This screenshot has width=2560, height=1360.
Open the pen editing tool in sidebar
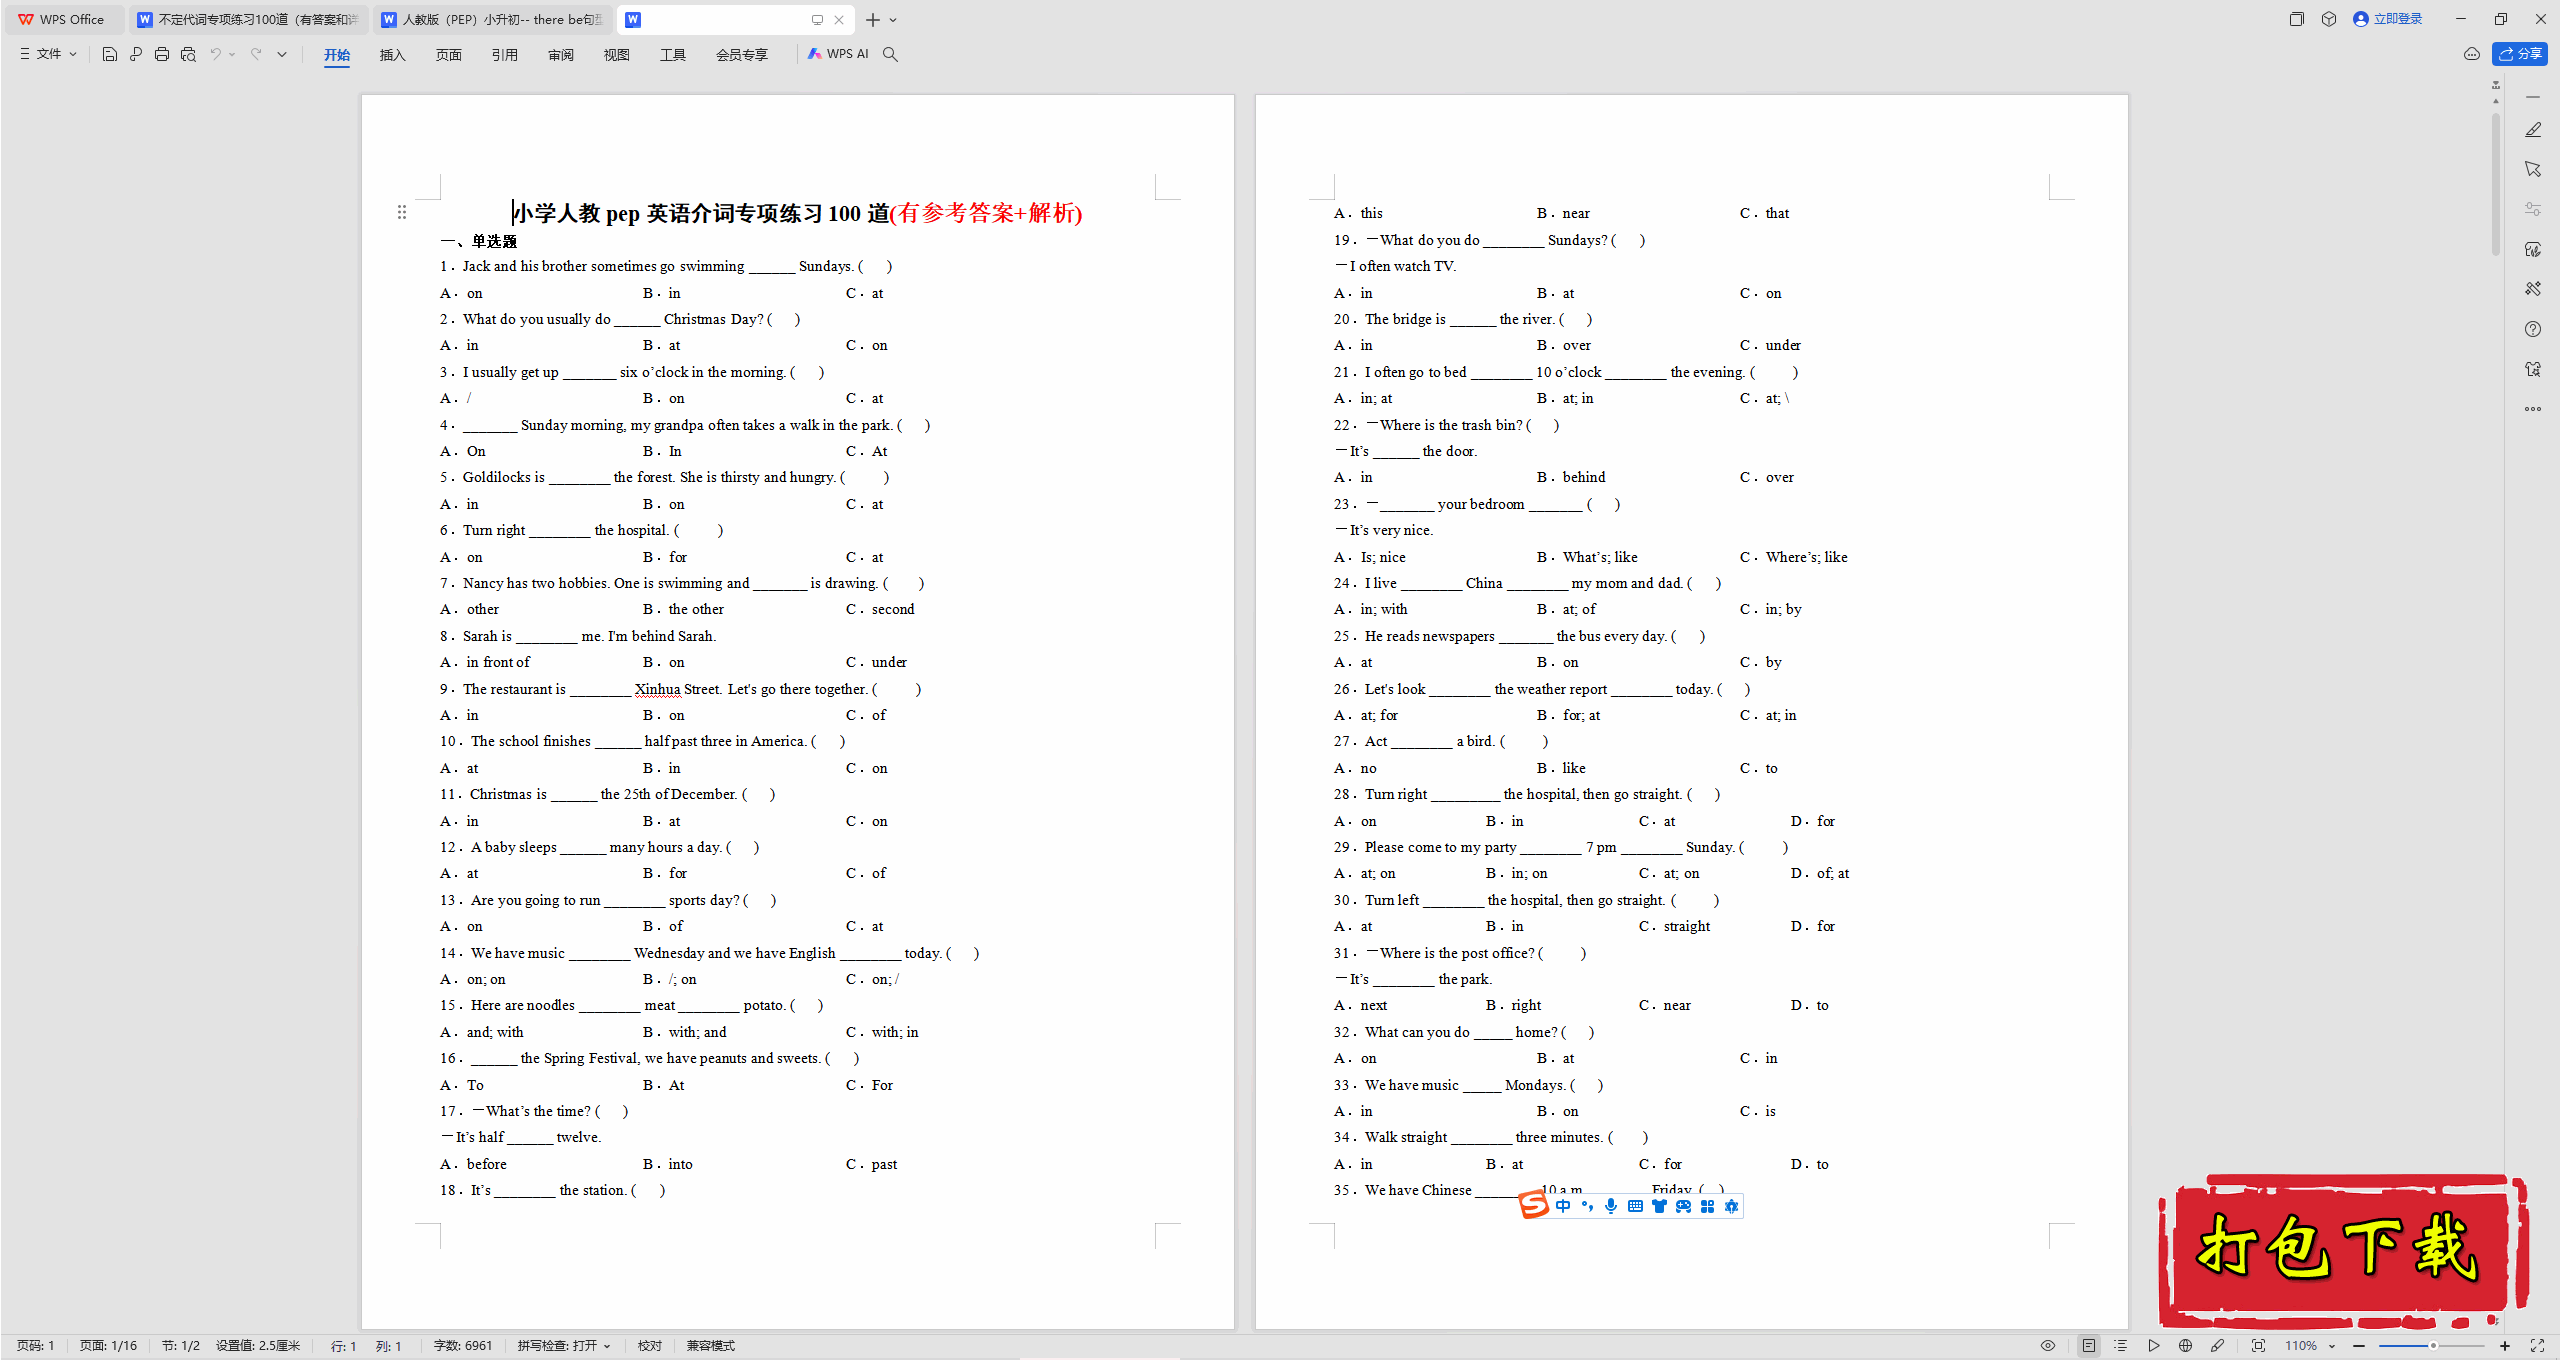coord(2533,130)
